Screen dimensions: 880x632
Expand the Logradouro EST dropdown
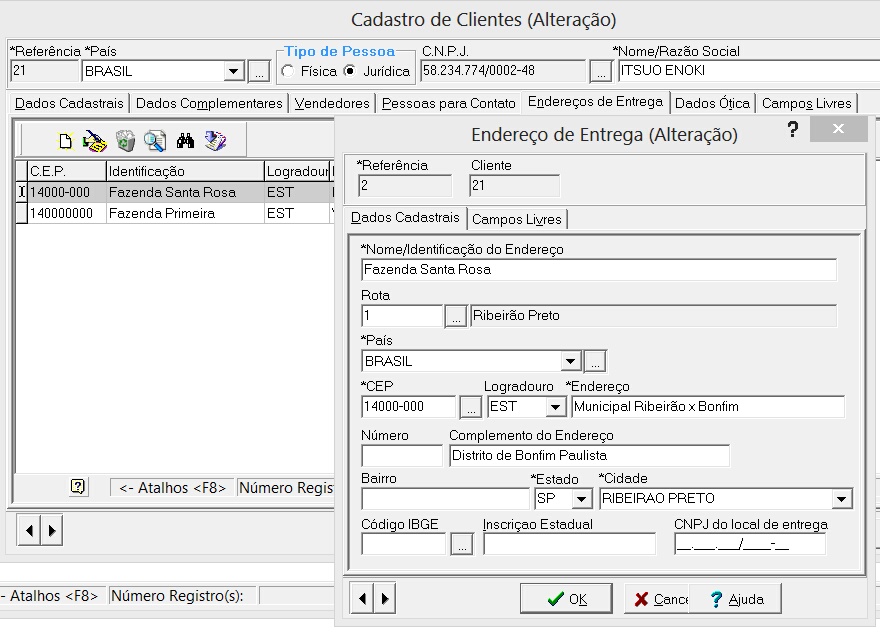pos(555,407)
